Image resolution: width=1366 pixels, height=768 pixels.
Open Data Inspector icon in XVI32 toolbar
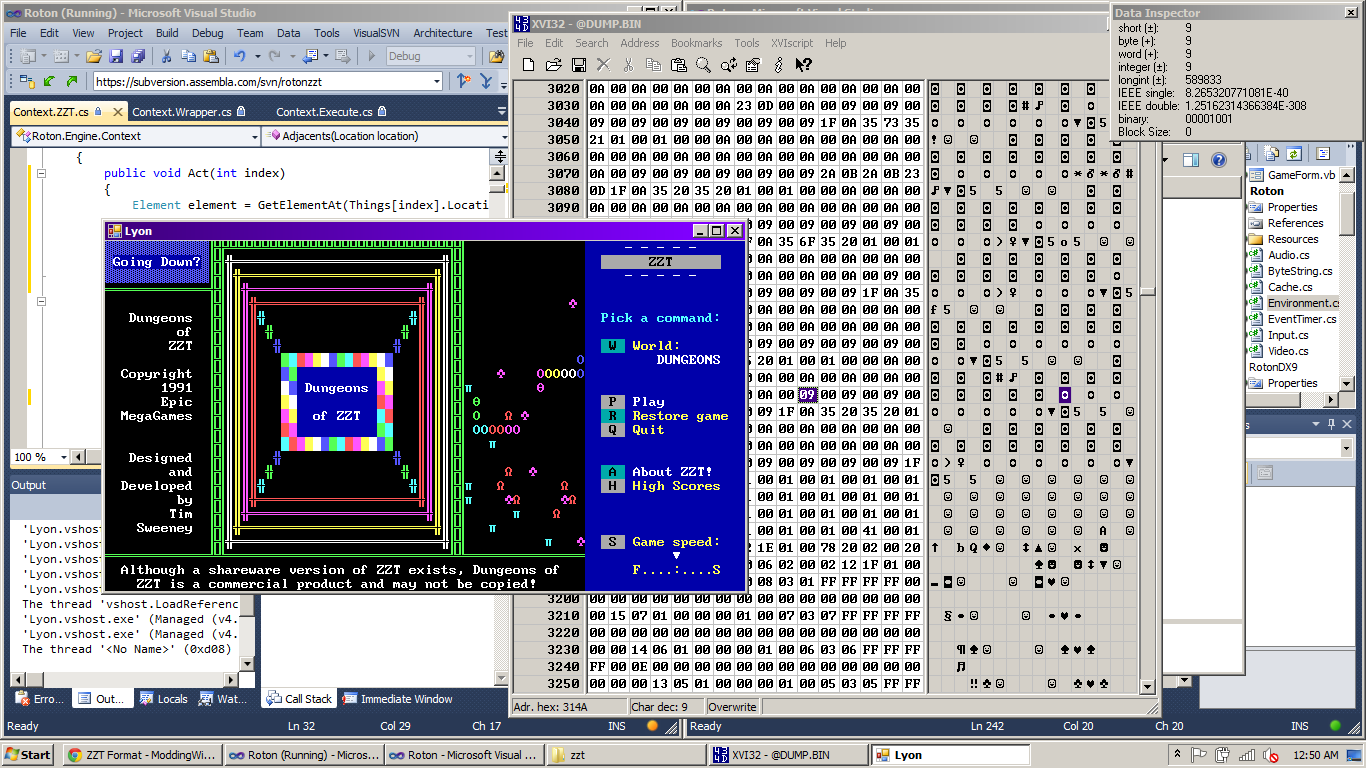(753, 65)
